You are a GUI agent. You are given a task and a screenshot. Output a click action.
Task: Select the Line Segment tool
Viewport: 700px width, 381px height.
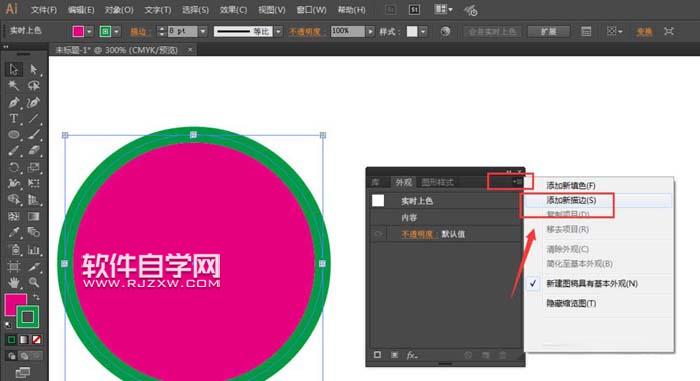tap(33, 118)
